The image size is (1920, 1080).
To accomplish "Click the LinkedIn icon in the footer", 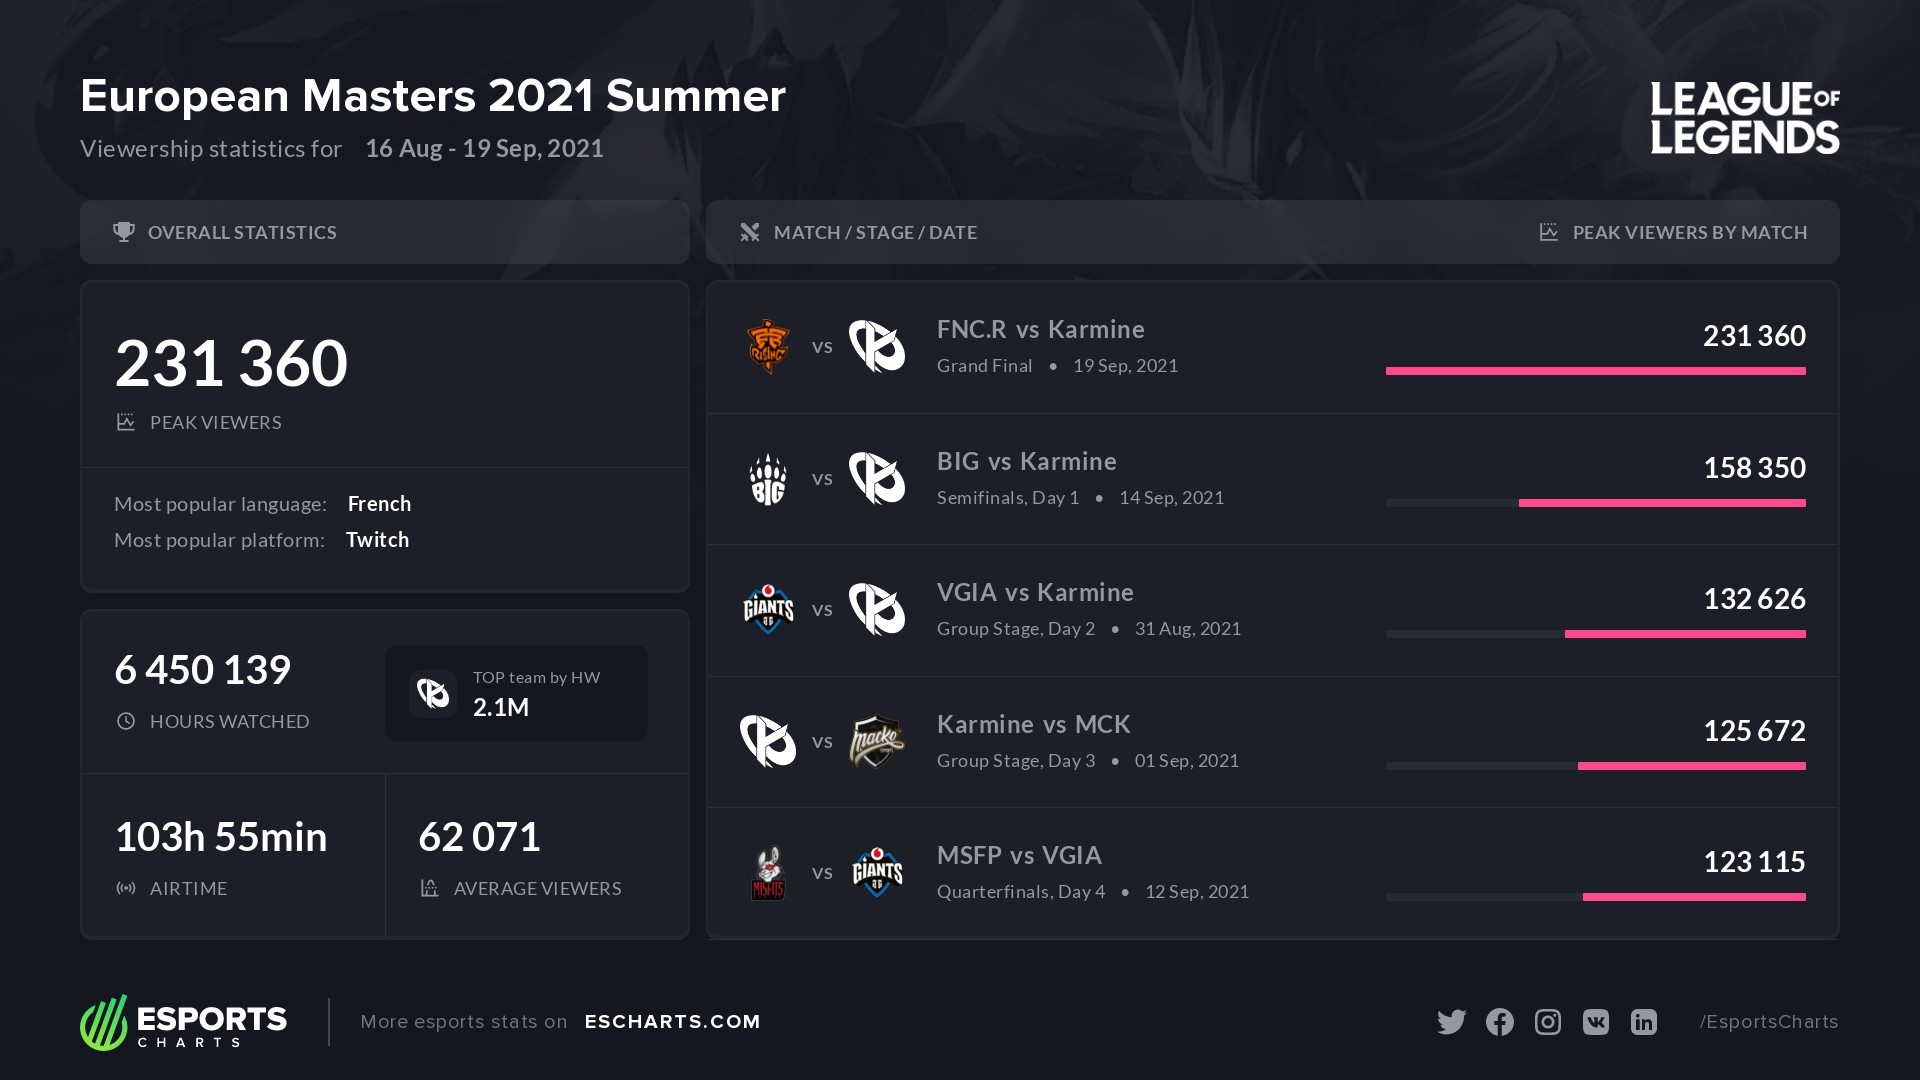I will point(1643,1021).
